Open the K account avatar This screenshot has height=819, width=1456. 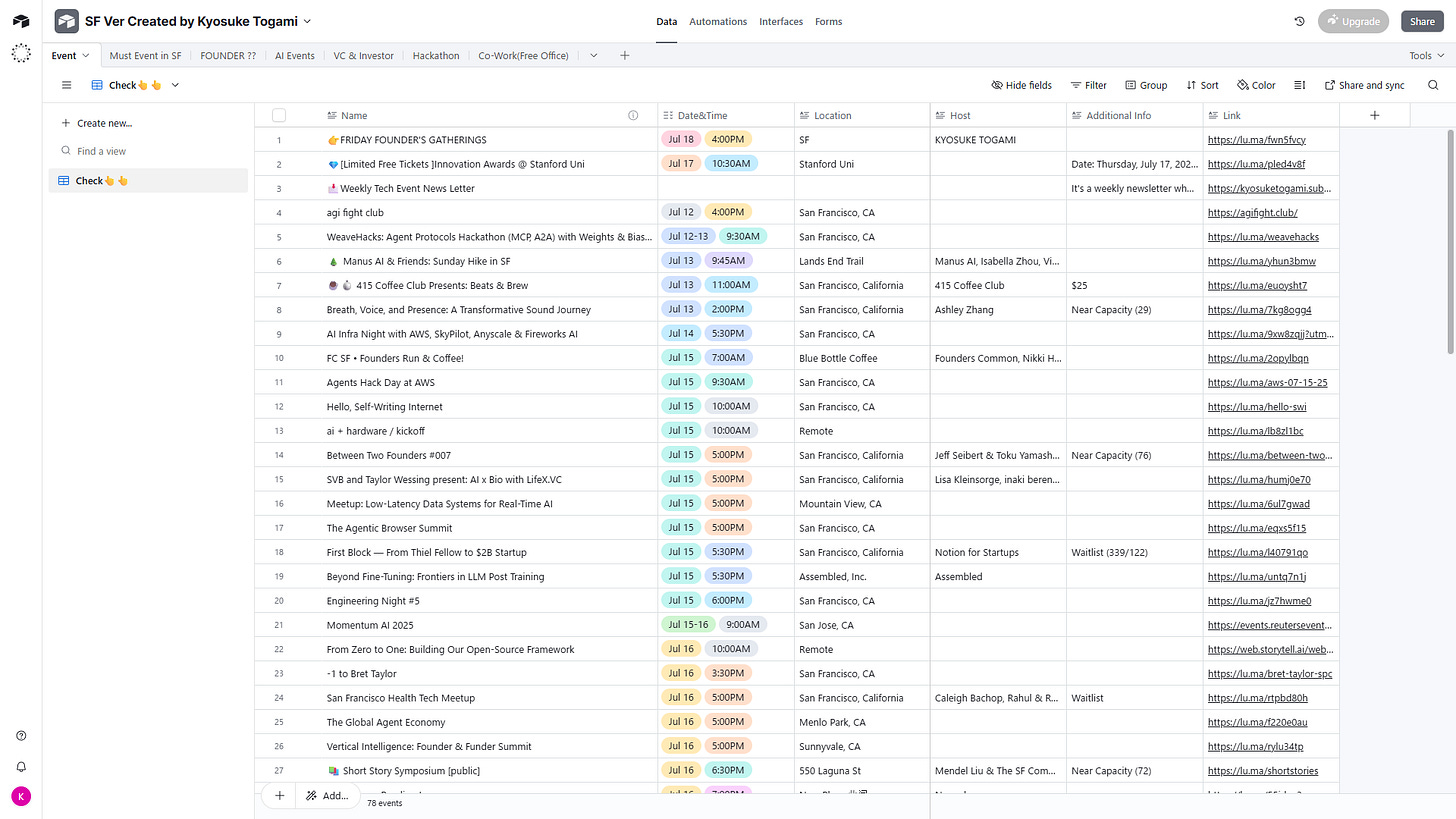click(x=21, y=797)
